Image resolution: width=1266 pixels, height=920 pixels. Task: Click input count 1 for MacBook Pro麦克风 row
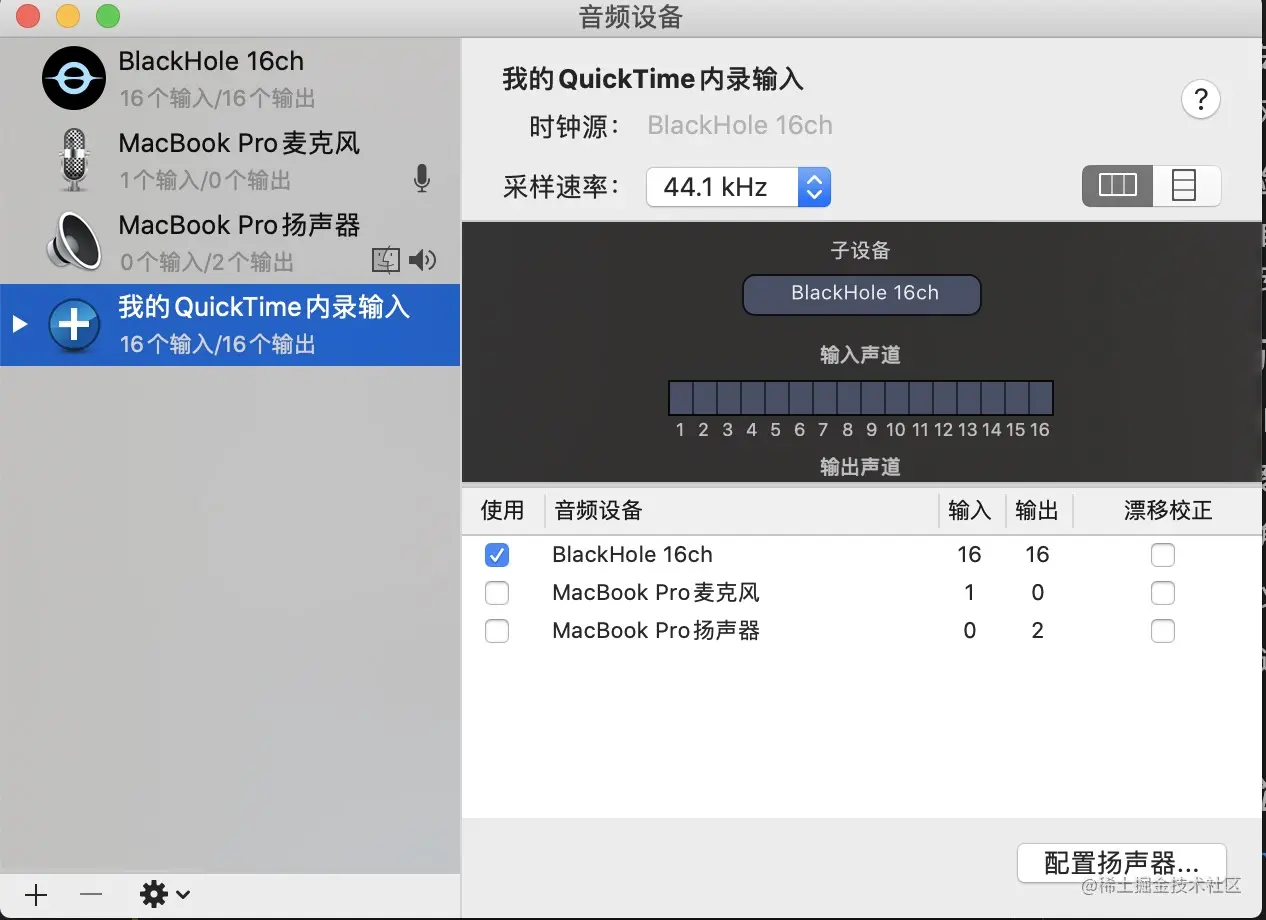[969, 593]
